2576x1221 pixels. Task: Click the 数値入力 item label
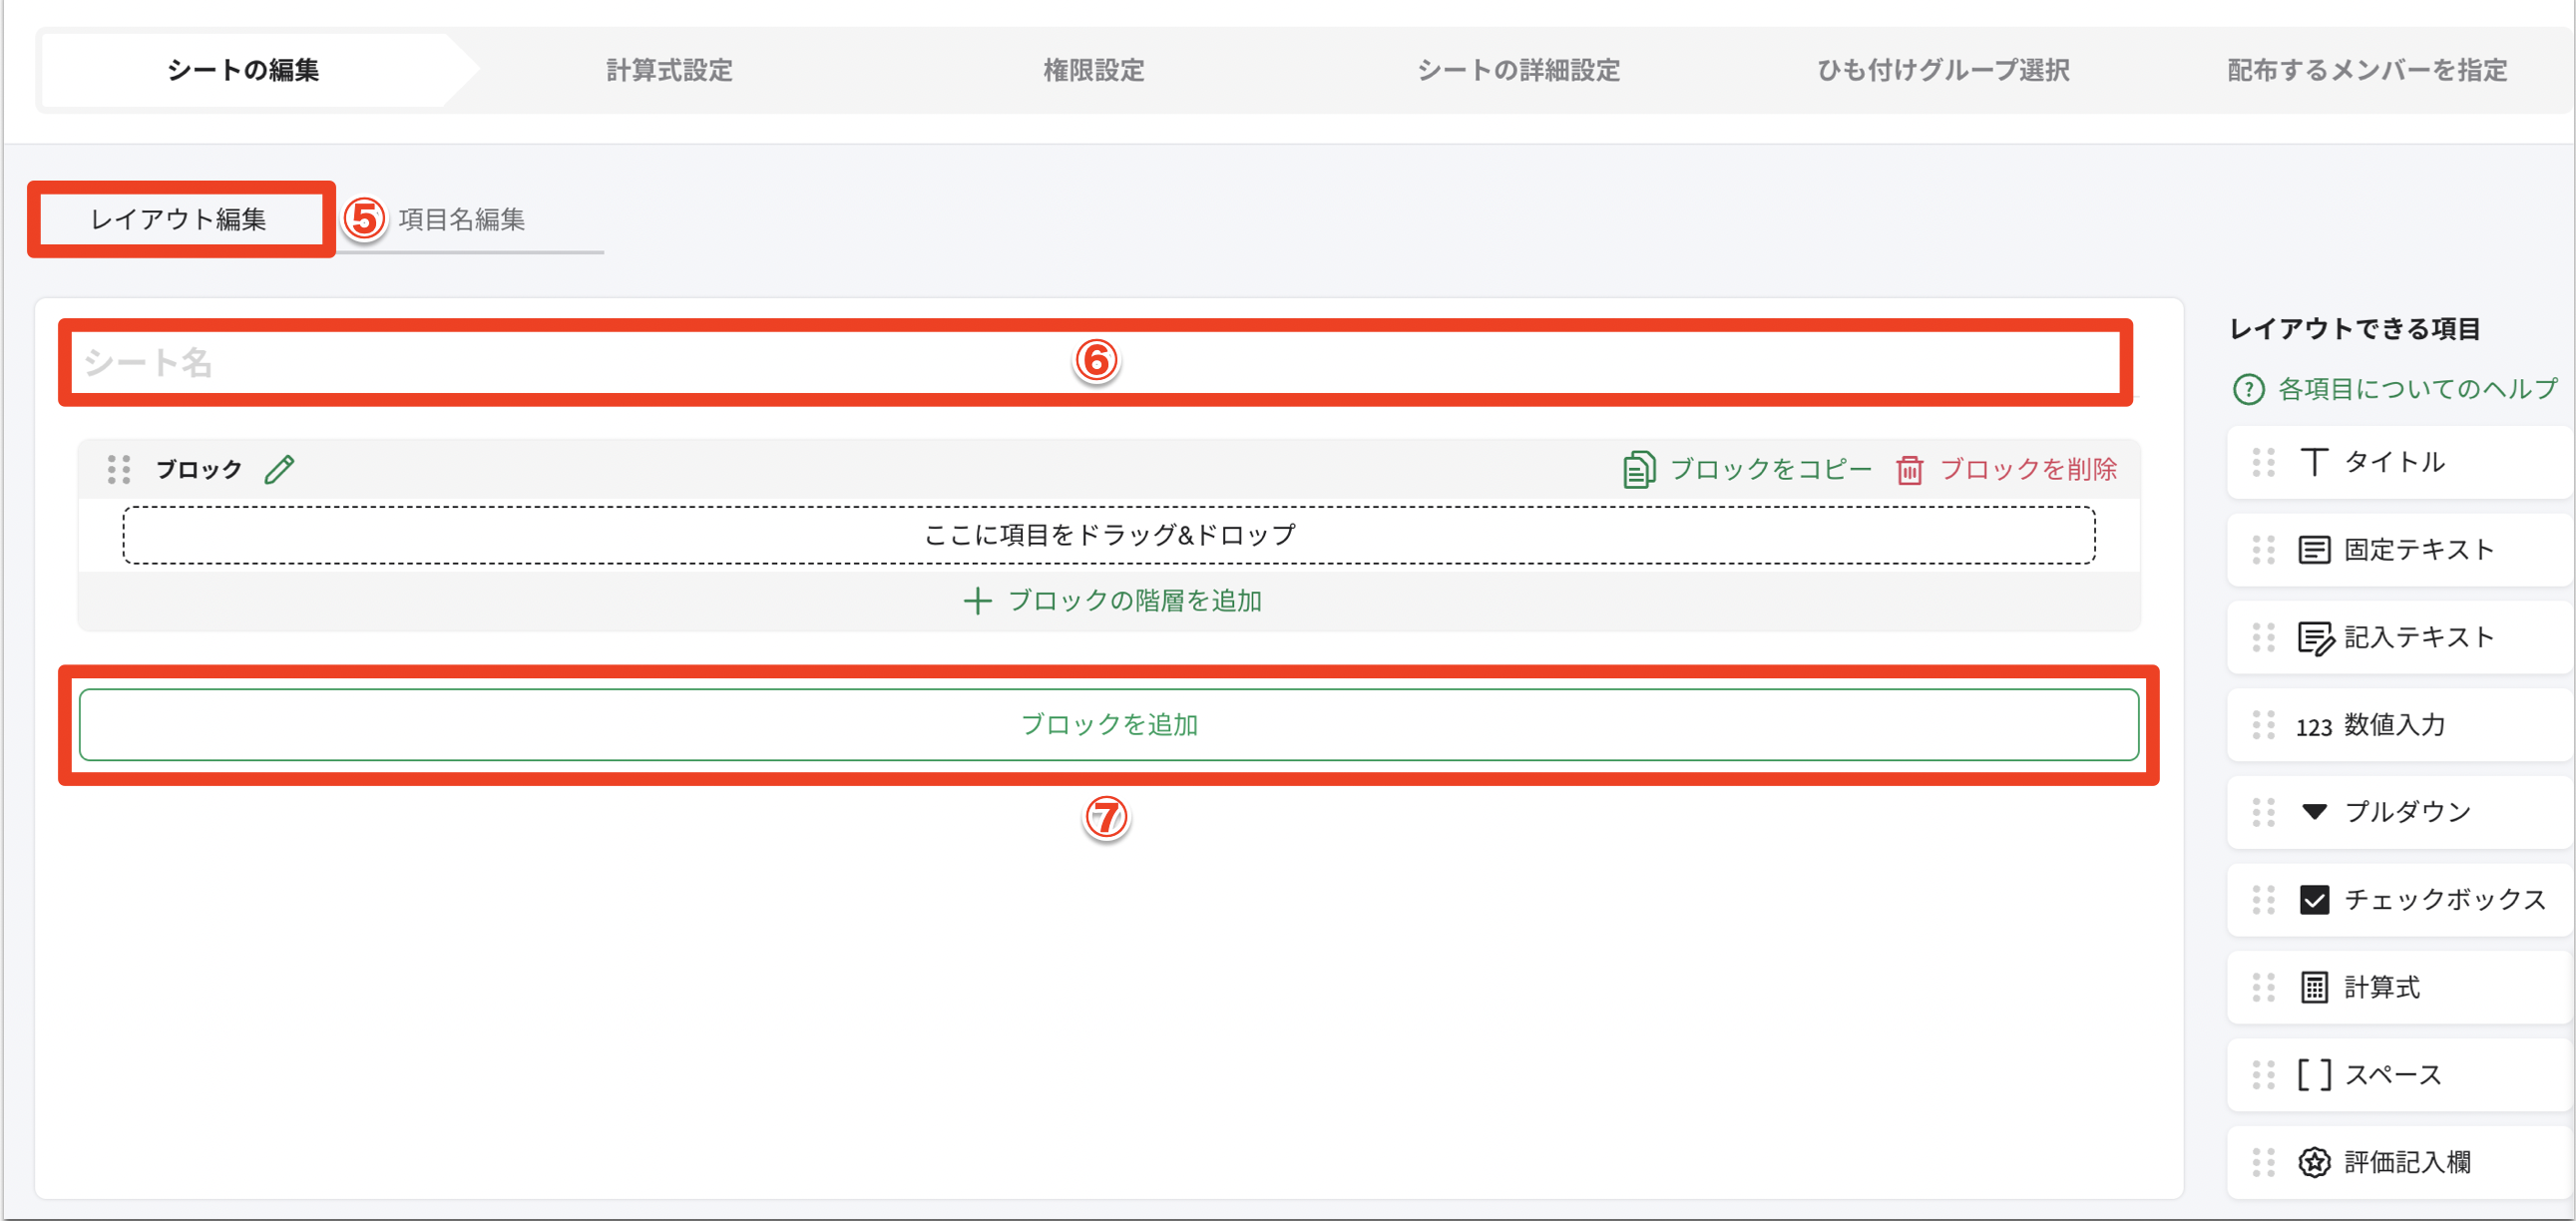pos(2394,724)
